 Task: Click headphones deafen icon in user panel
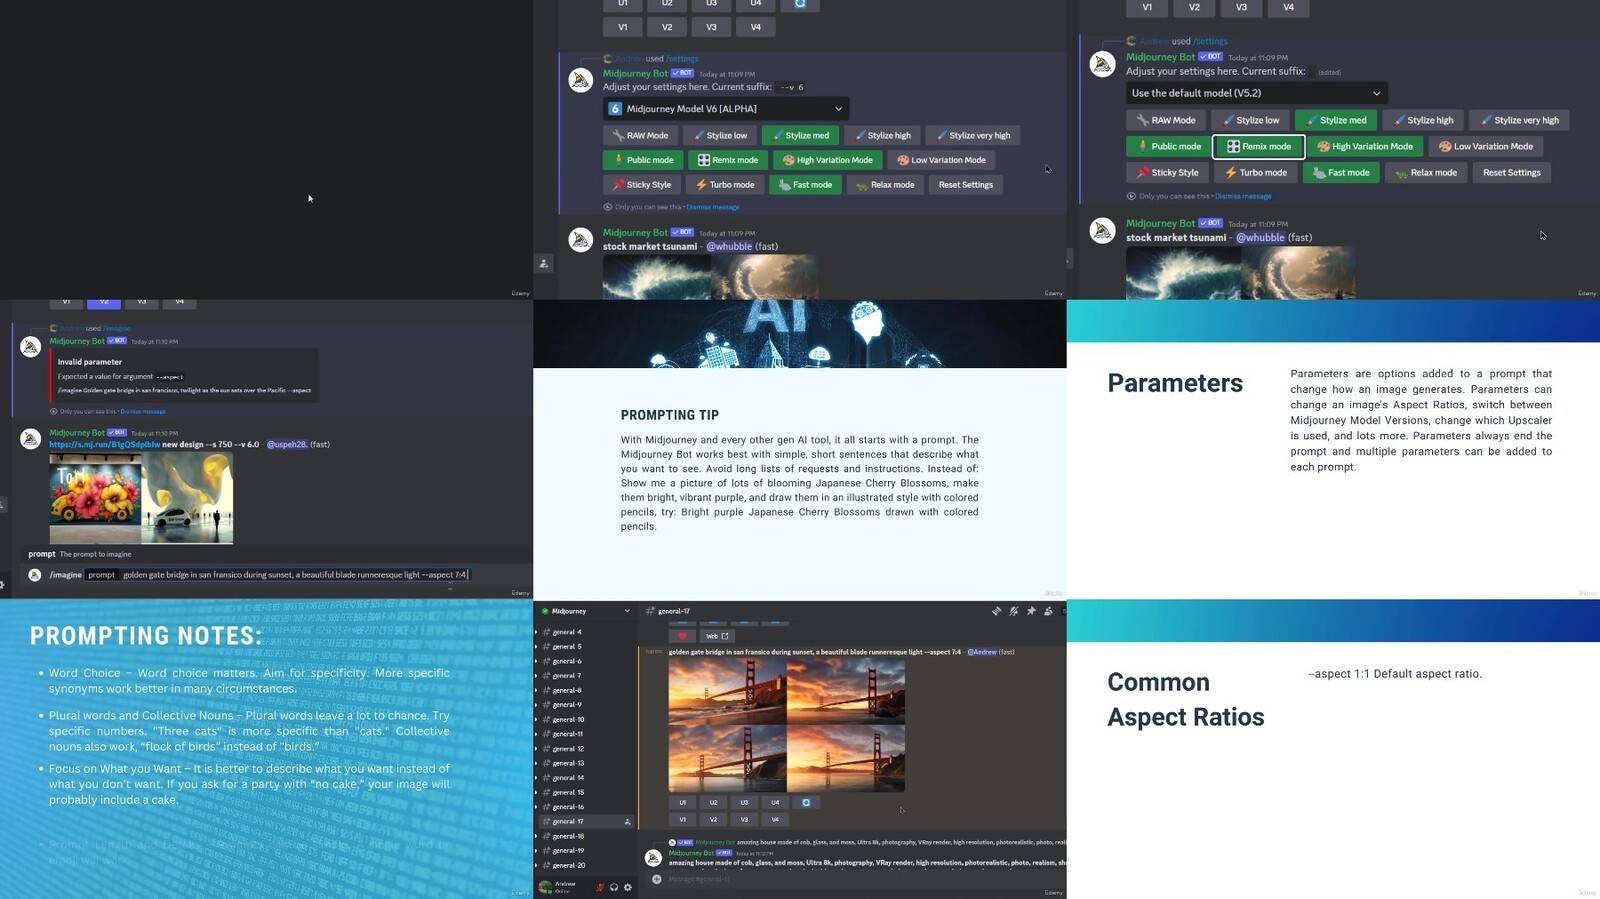coord(614,887)
